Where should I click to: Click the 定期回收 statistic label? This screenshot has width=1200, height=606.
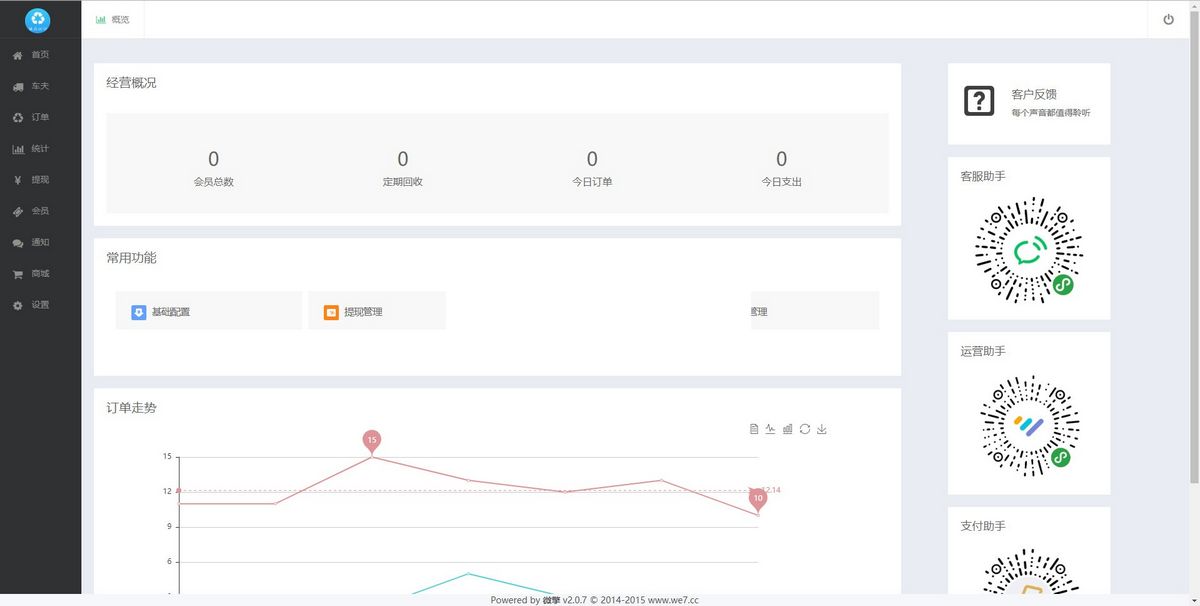tap(403, 182)
